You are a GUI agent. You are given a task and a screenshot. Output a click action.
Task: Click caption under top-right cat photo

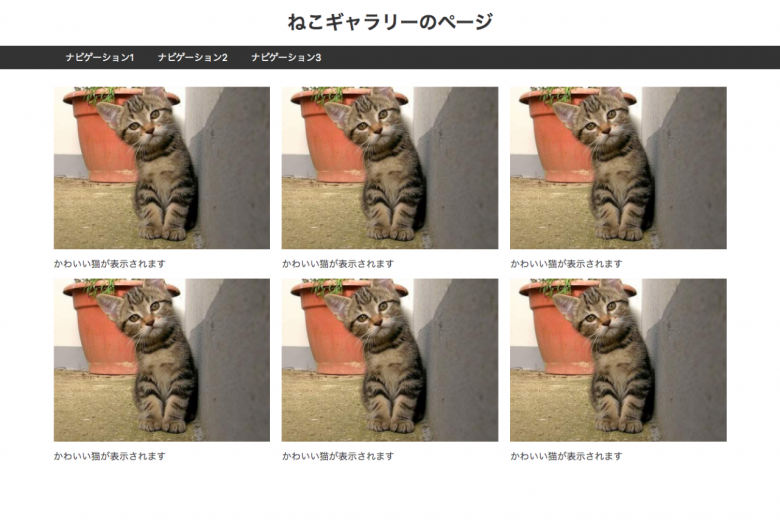click(566, 264)
